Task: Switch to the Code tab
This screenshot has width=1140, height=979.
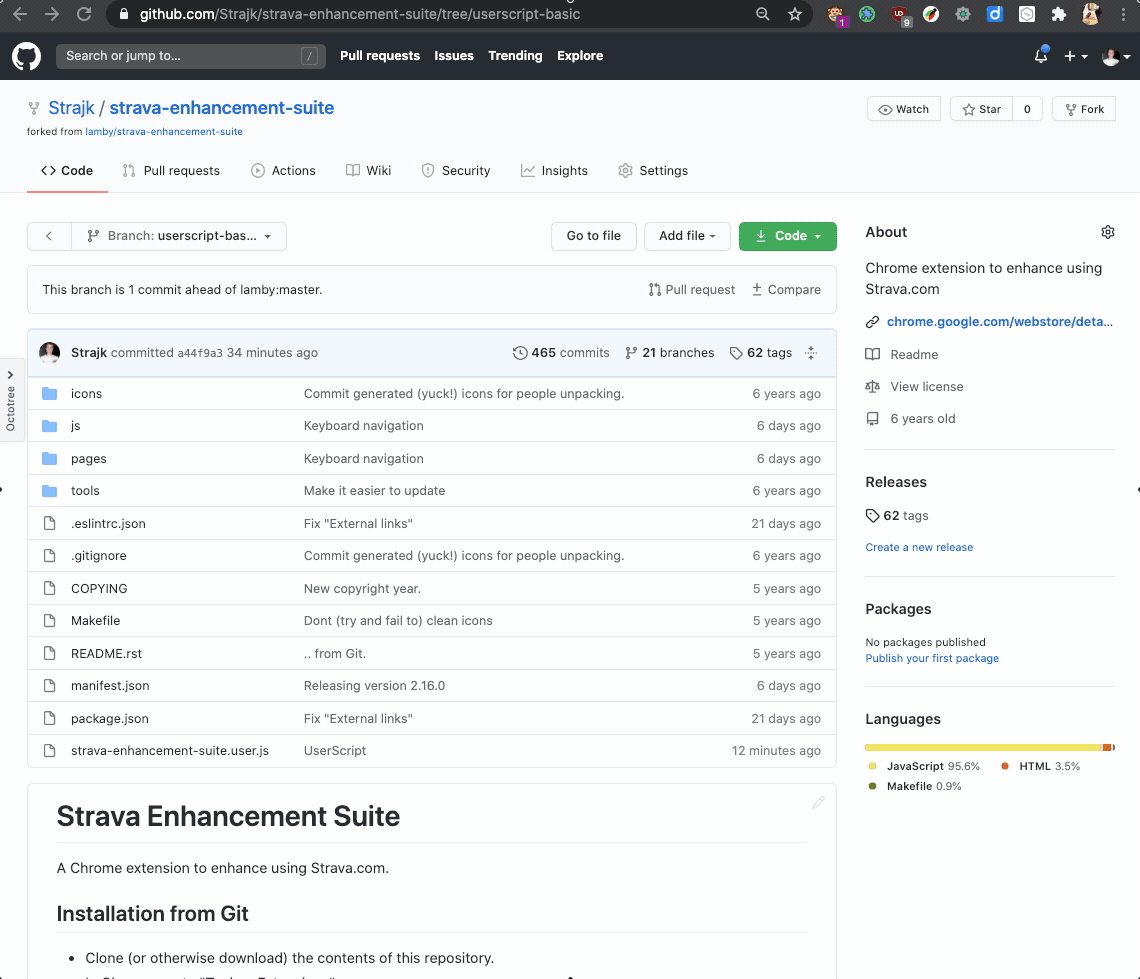Action: (67, 171)
